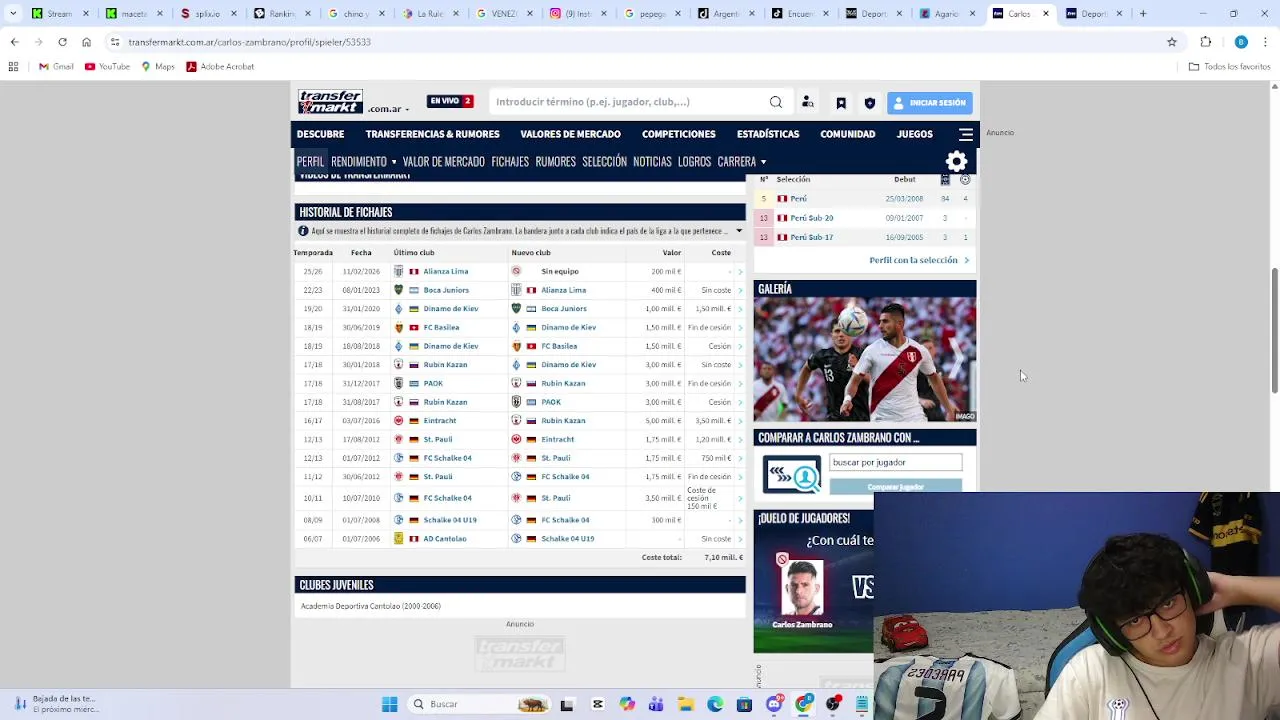Open Microsoft Edge from the taskbar
This screenshot has height=720, width=1280.
[715, 704]
